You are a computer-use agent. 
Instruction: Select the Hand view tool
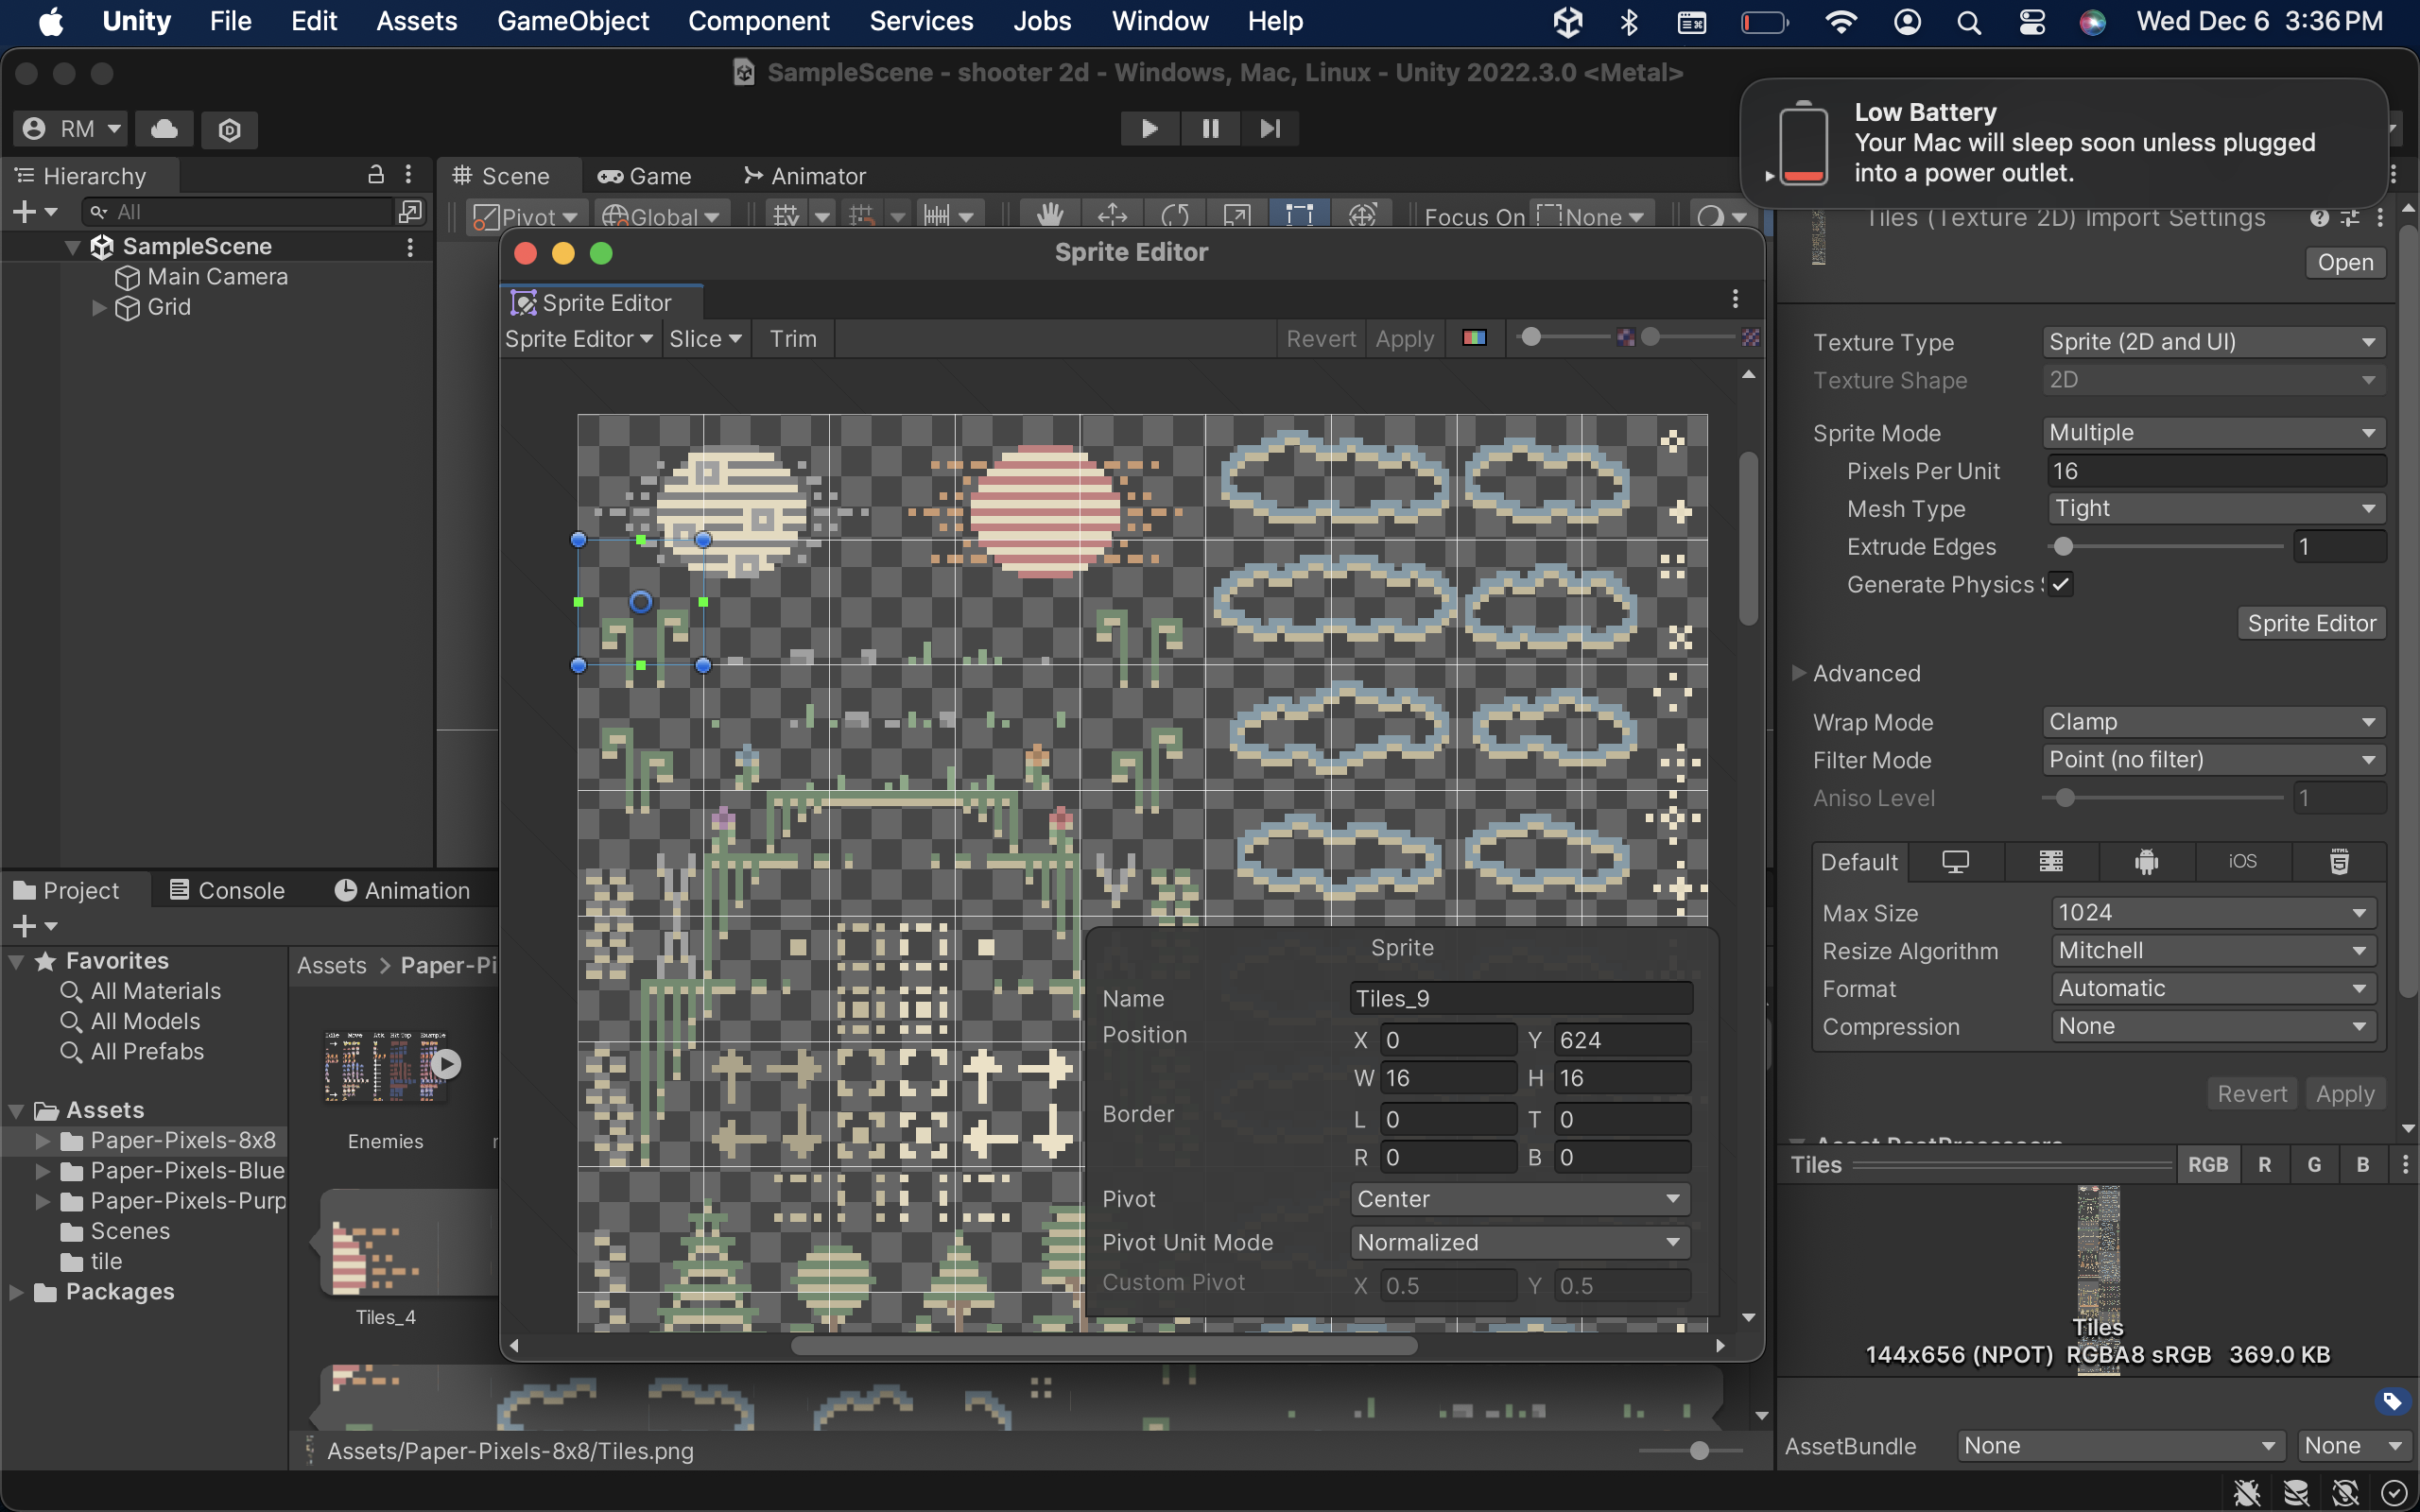(1049, 214)
